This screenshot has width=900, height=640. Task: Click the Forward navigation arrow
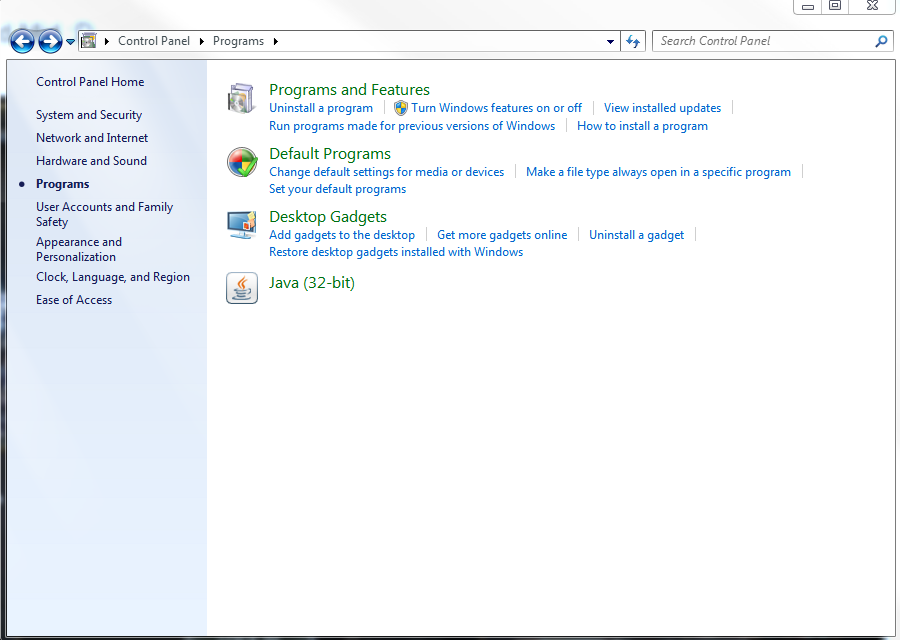pos(50,41)
